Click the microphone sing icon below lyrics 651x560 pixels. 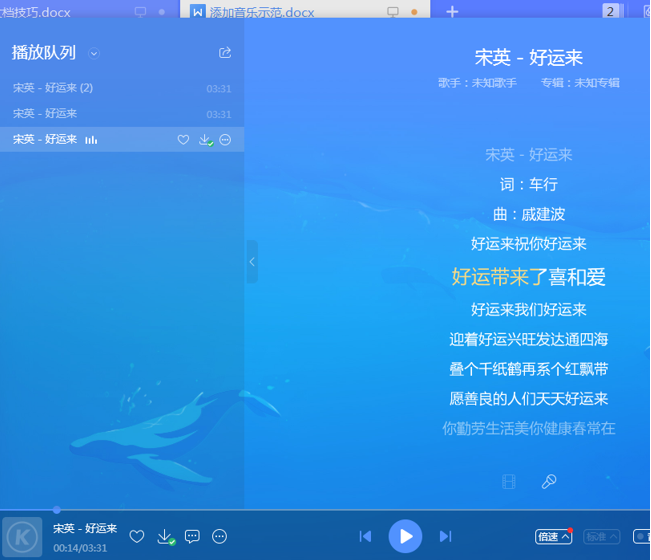click(x=549, y=482)
